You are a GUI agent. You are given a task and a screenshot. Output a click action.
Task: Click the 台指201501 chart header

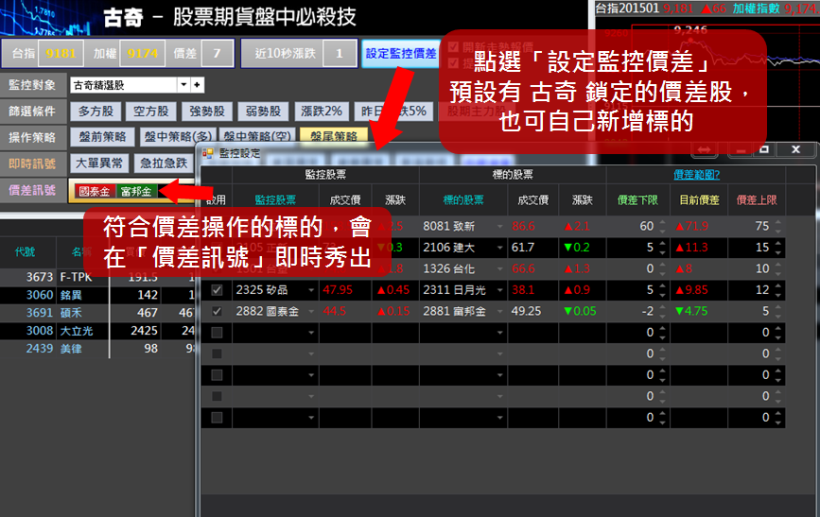pos(630,8)
